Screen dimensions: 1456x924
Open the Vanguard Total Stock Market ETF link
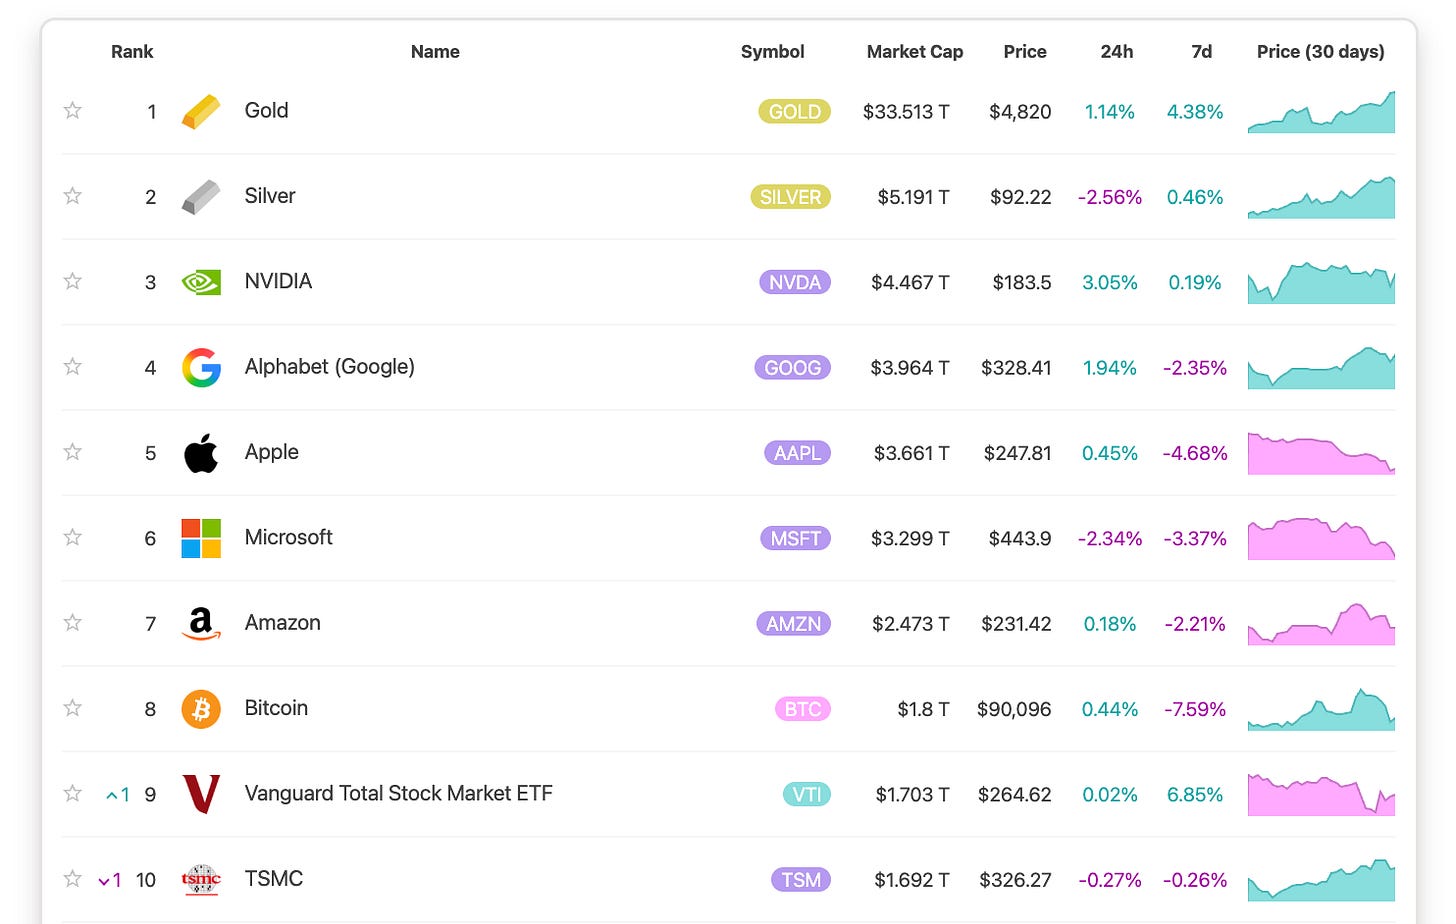(x=398, y=794)
